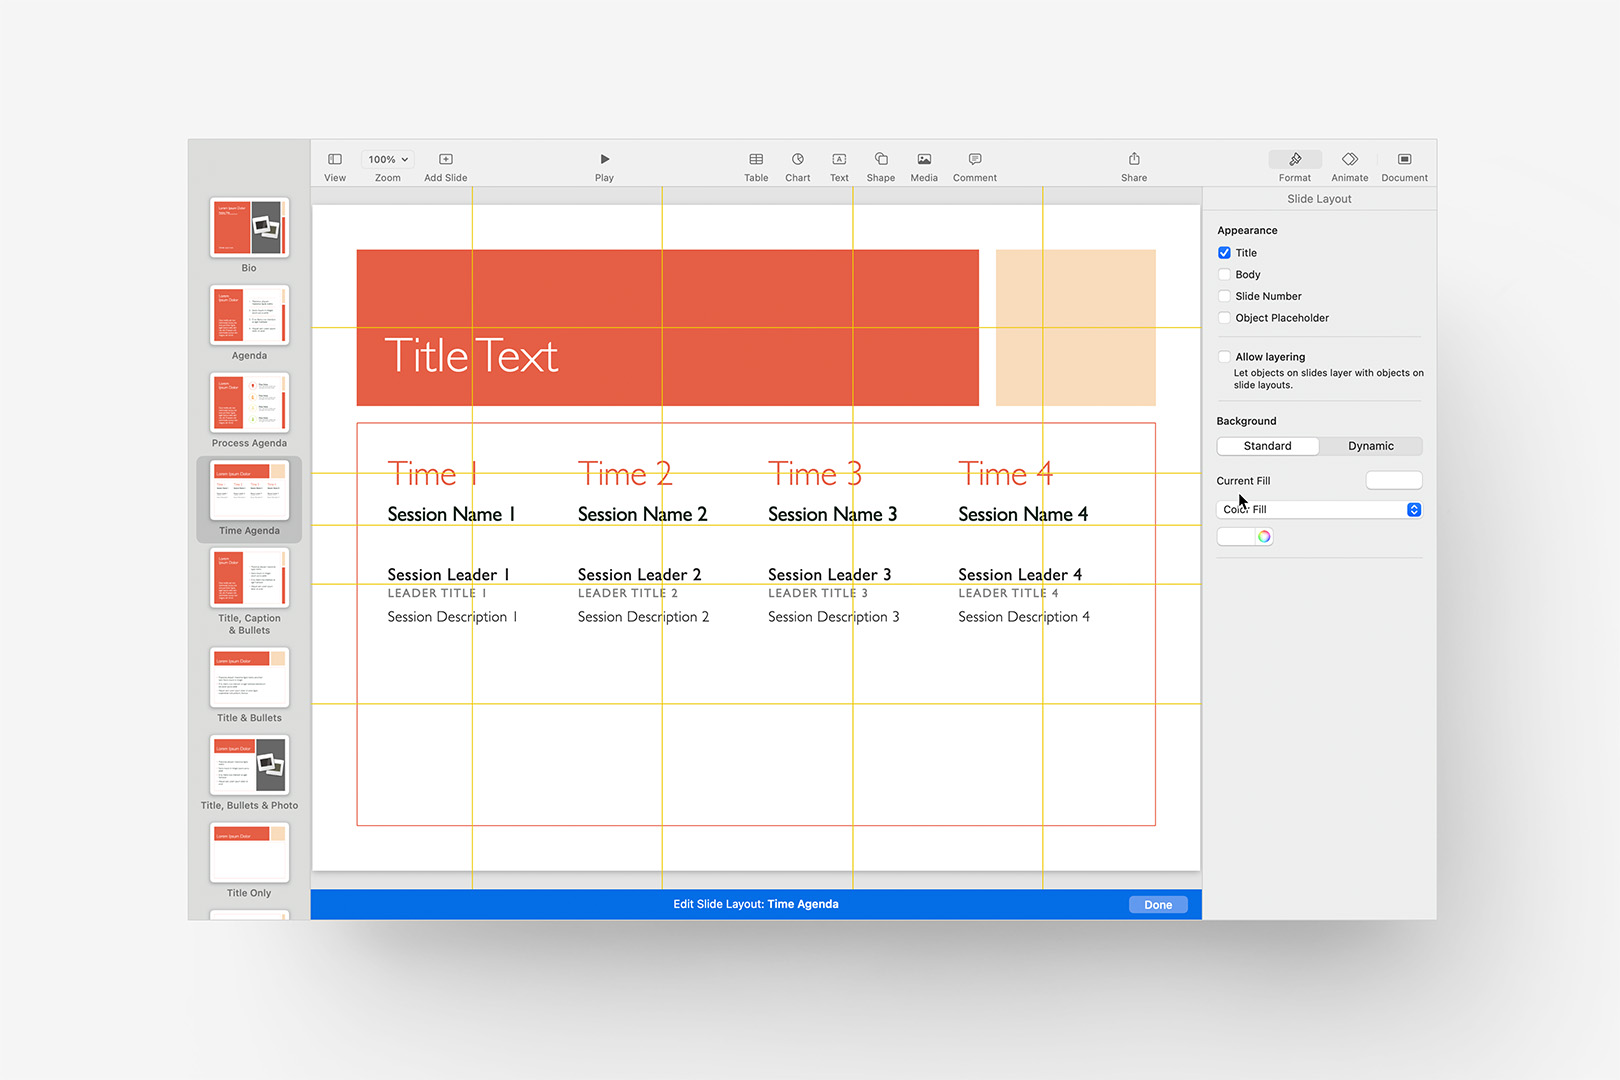Add a Comment to the slide

(973, 163)
